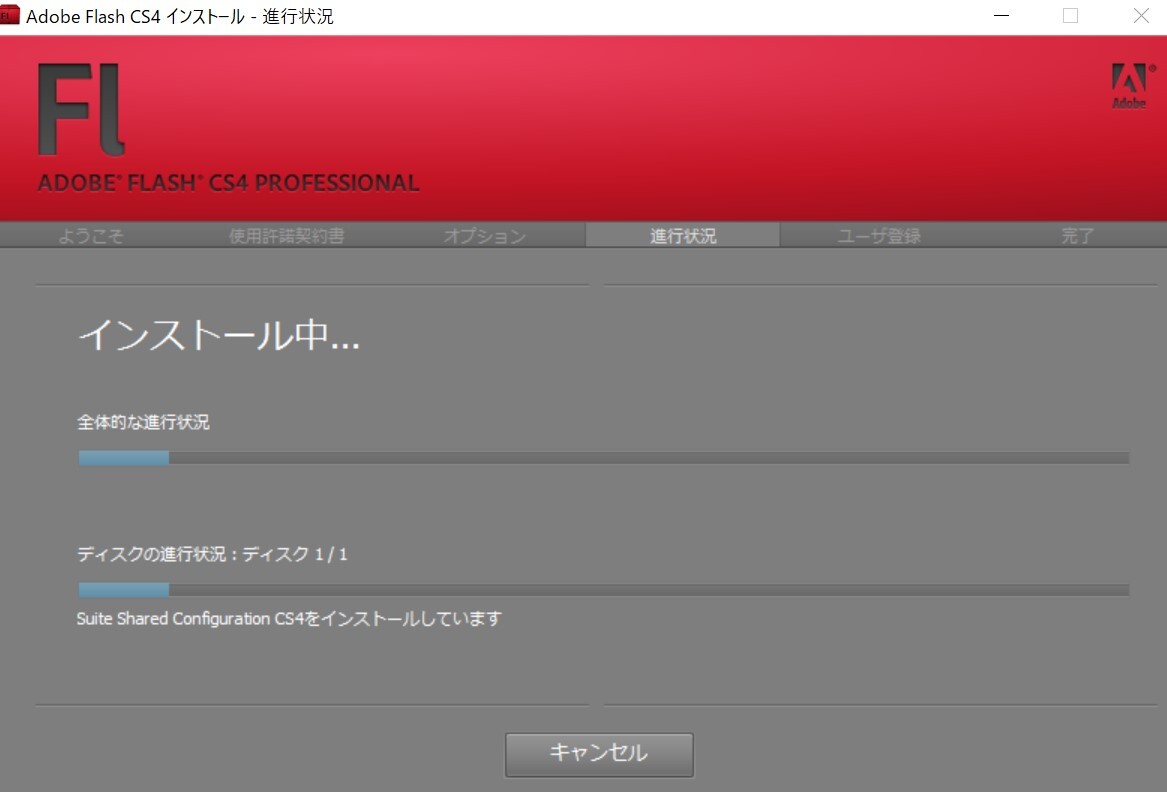
Task: Click the Suite Shared Configuration CS4 status text
Action: pos(290,619)
